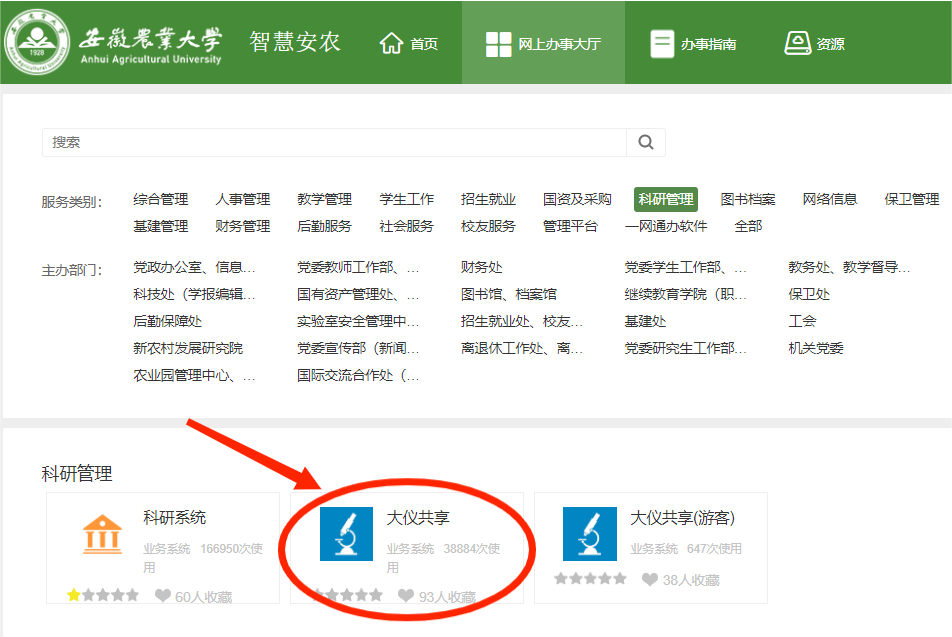Screen dimensions: 952x637
Task: Select the 网上办事大厅 tab
Action: coord(543,43)
